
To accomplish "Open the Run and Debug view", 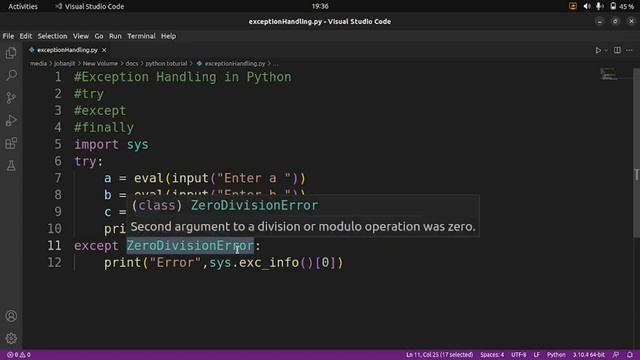I will 11,120.
